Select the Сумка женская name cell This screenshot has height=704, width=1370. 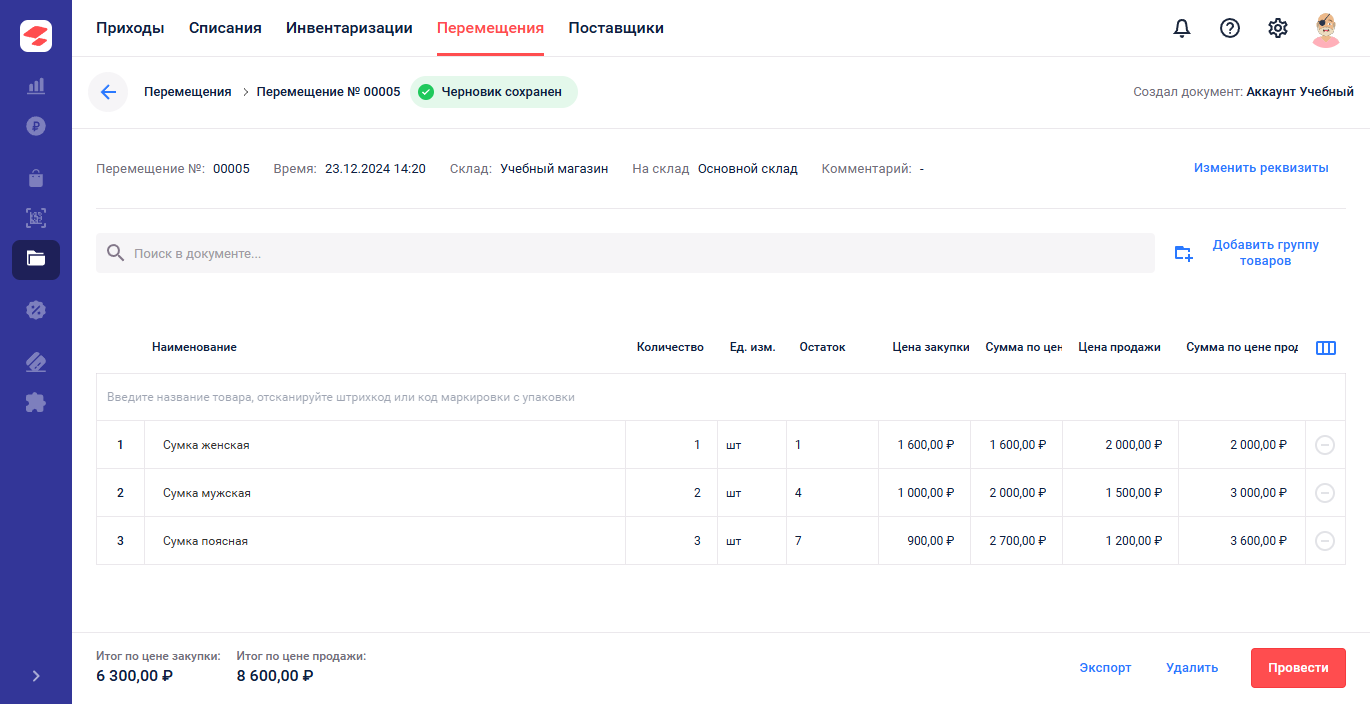(x=385, y=445)
